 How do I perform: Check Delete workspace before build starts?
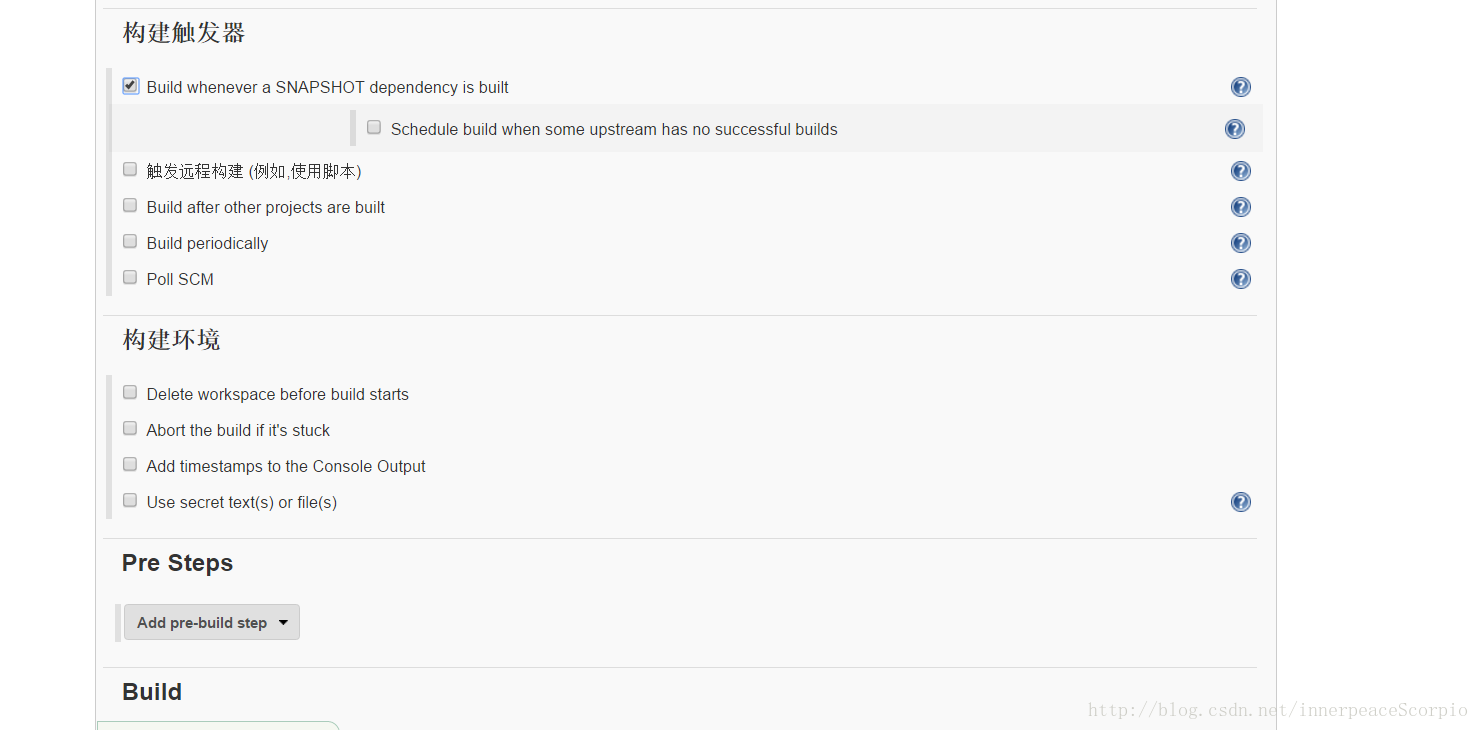point(130,392)
